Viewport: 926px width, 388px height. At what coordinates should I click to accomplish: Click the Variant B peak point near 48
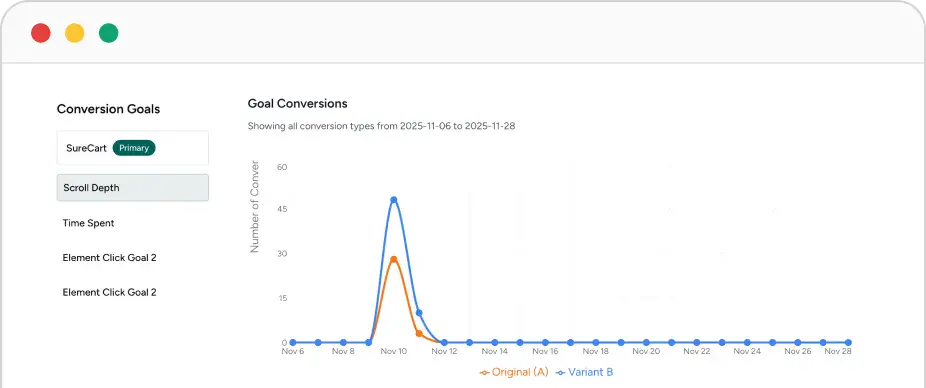[394, 200]
